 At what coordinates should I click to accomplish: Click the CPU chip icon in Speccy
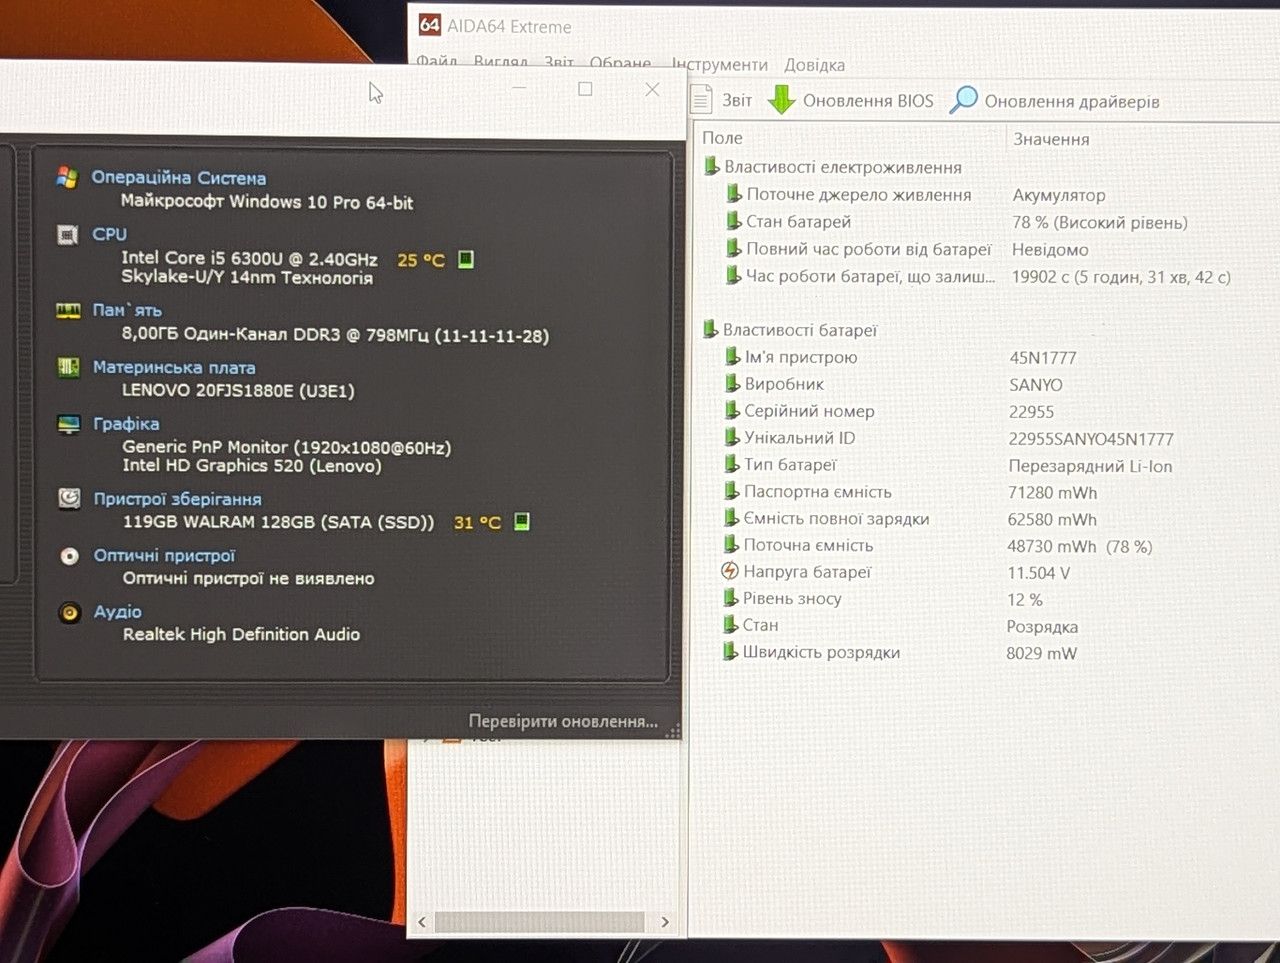pyautogui.click(x=68, y=235)
